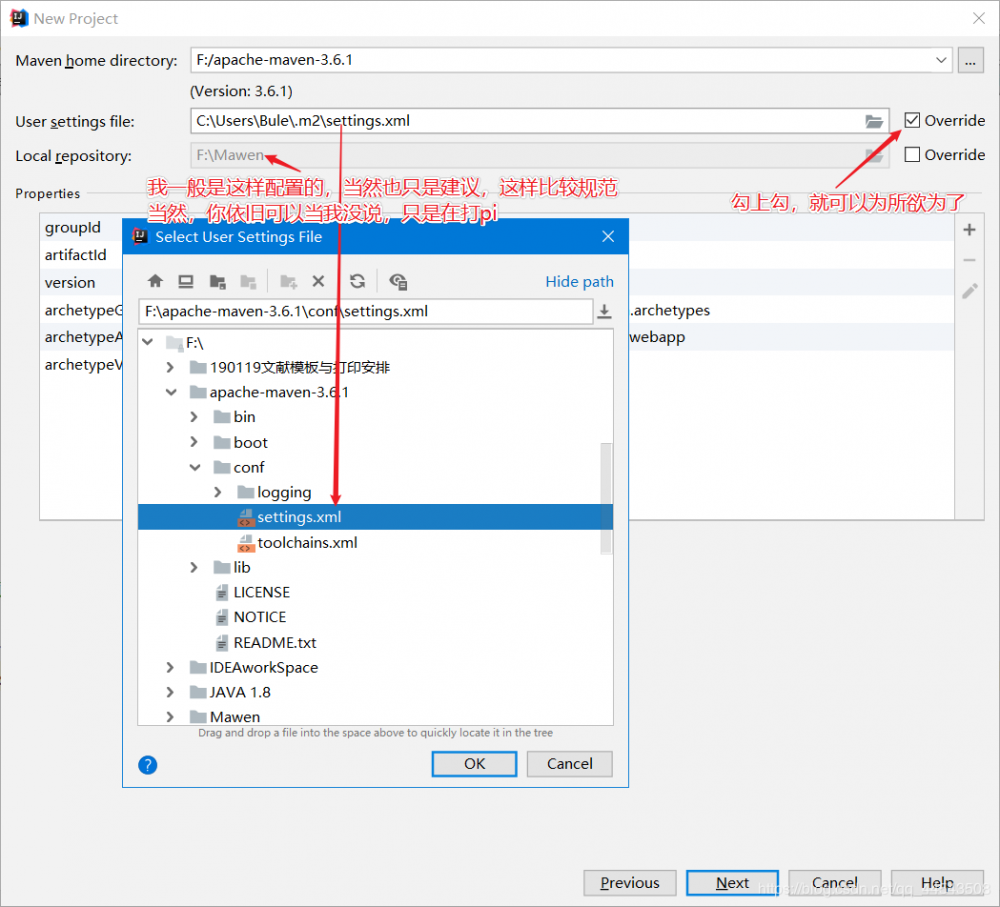1000x907 pixels.
Task: Cancel the file chooser dialog
Action: click(x=570, y=764)
